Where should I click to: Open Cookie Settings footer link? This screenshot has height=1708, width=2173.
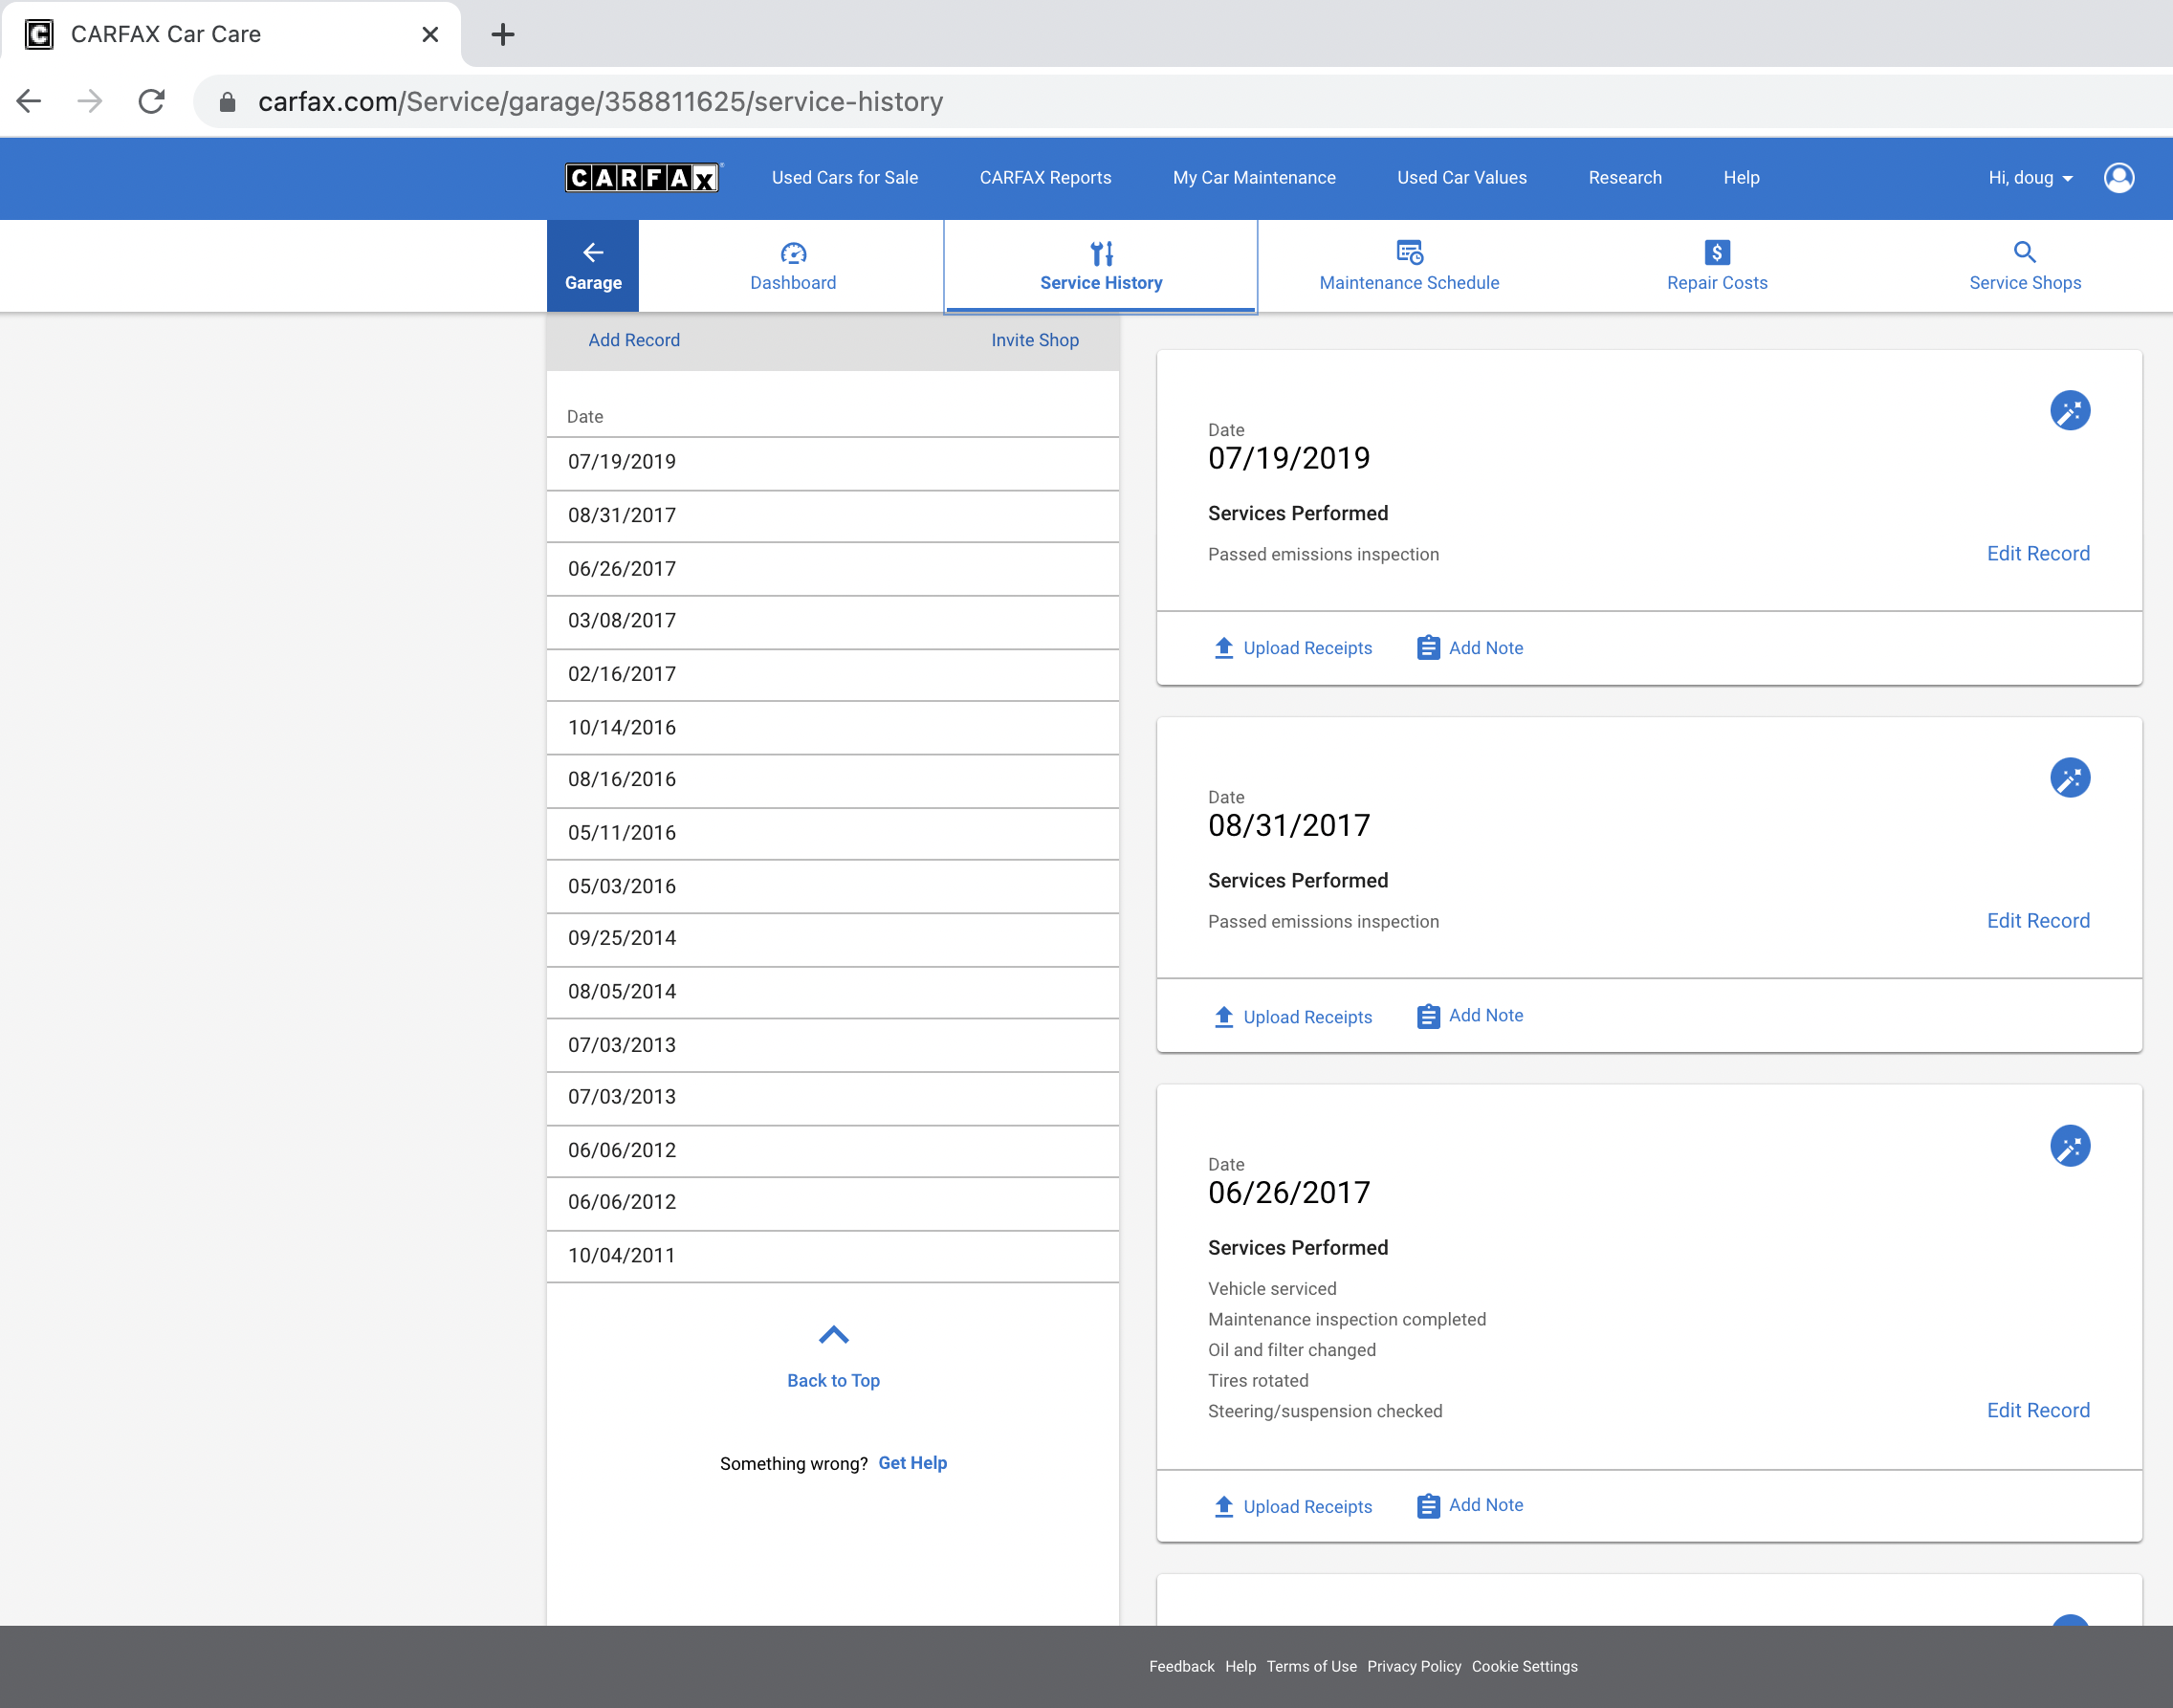[1524, 1666]
